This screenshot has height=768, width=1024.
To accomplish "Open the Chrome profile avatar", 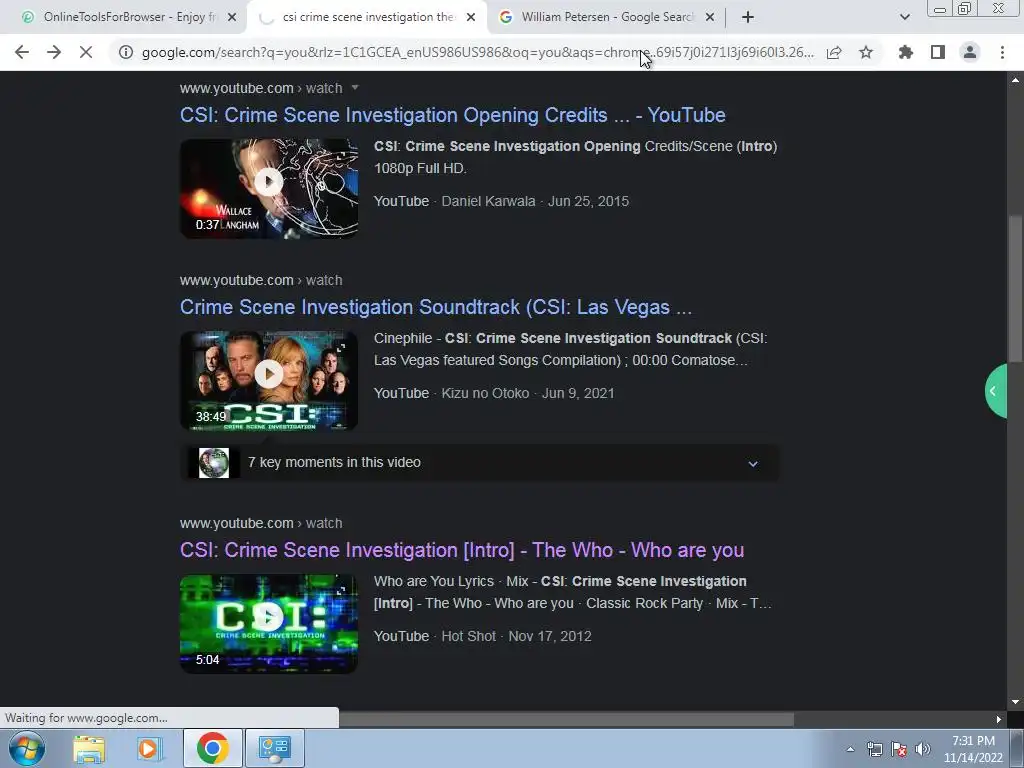I will [970, 52].
